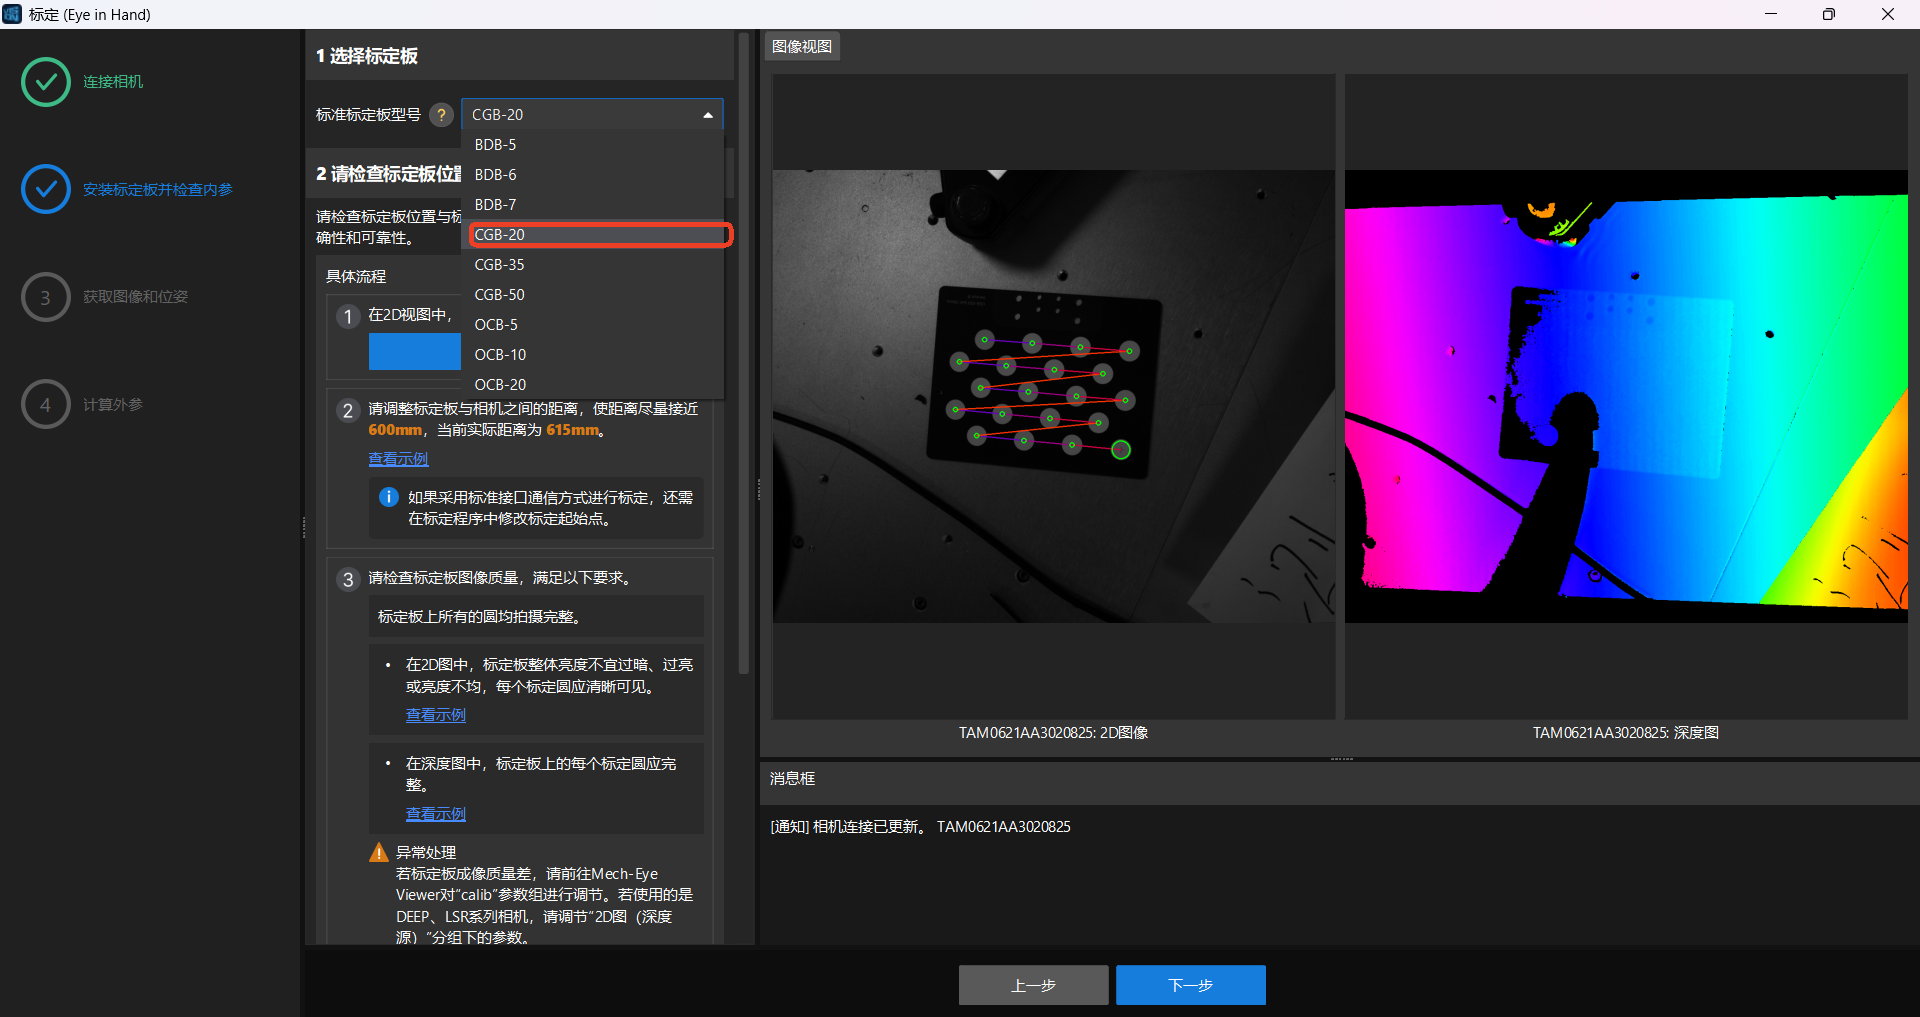Open the 查看示例 link under distance step
The width and height of the screenshot is (1920, 1017).
pyautogui.click(x=398, y=459)
